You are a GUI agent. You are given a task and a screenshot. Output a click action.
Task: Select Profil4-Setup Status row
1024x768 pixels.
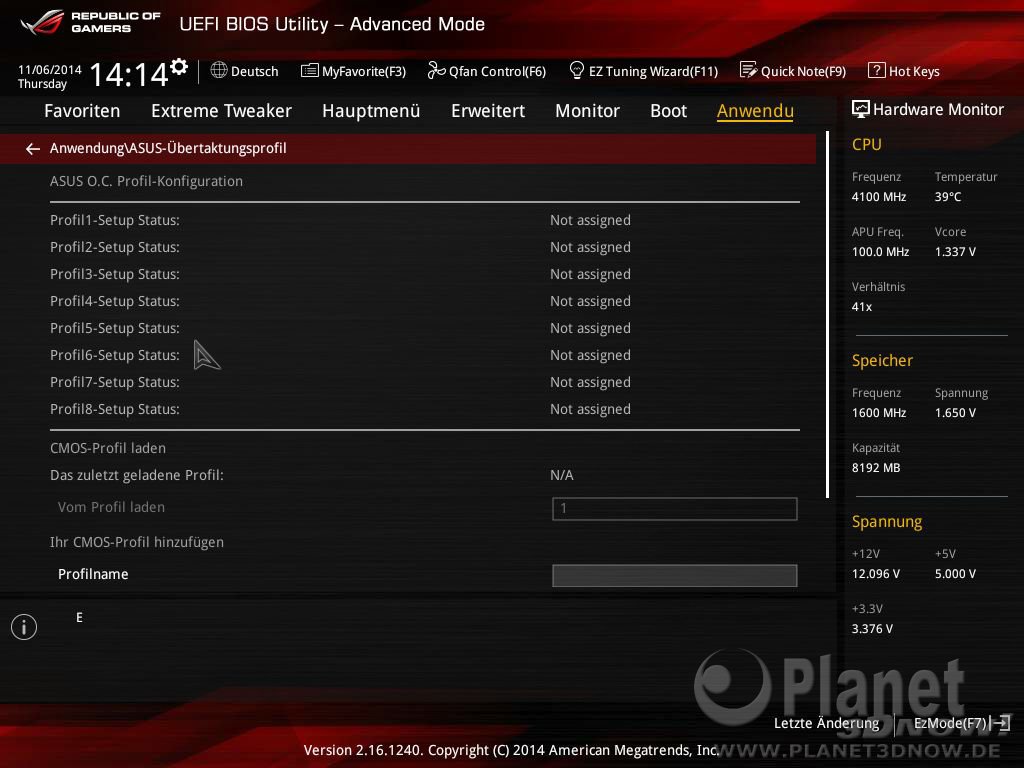[424, 301]
